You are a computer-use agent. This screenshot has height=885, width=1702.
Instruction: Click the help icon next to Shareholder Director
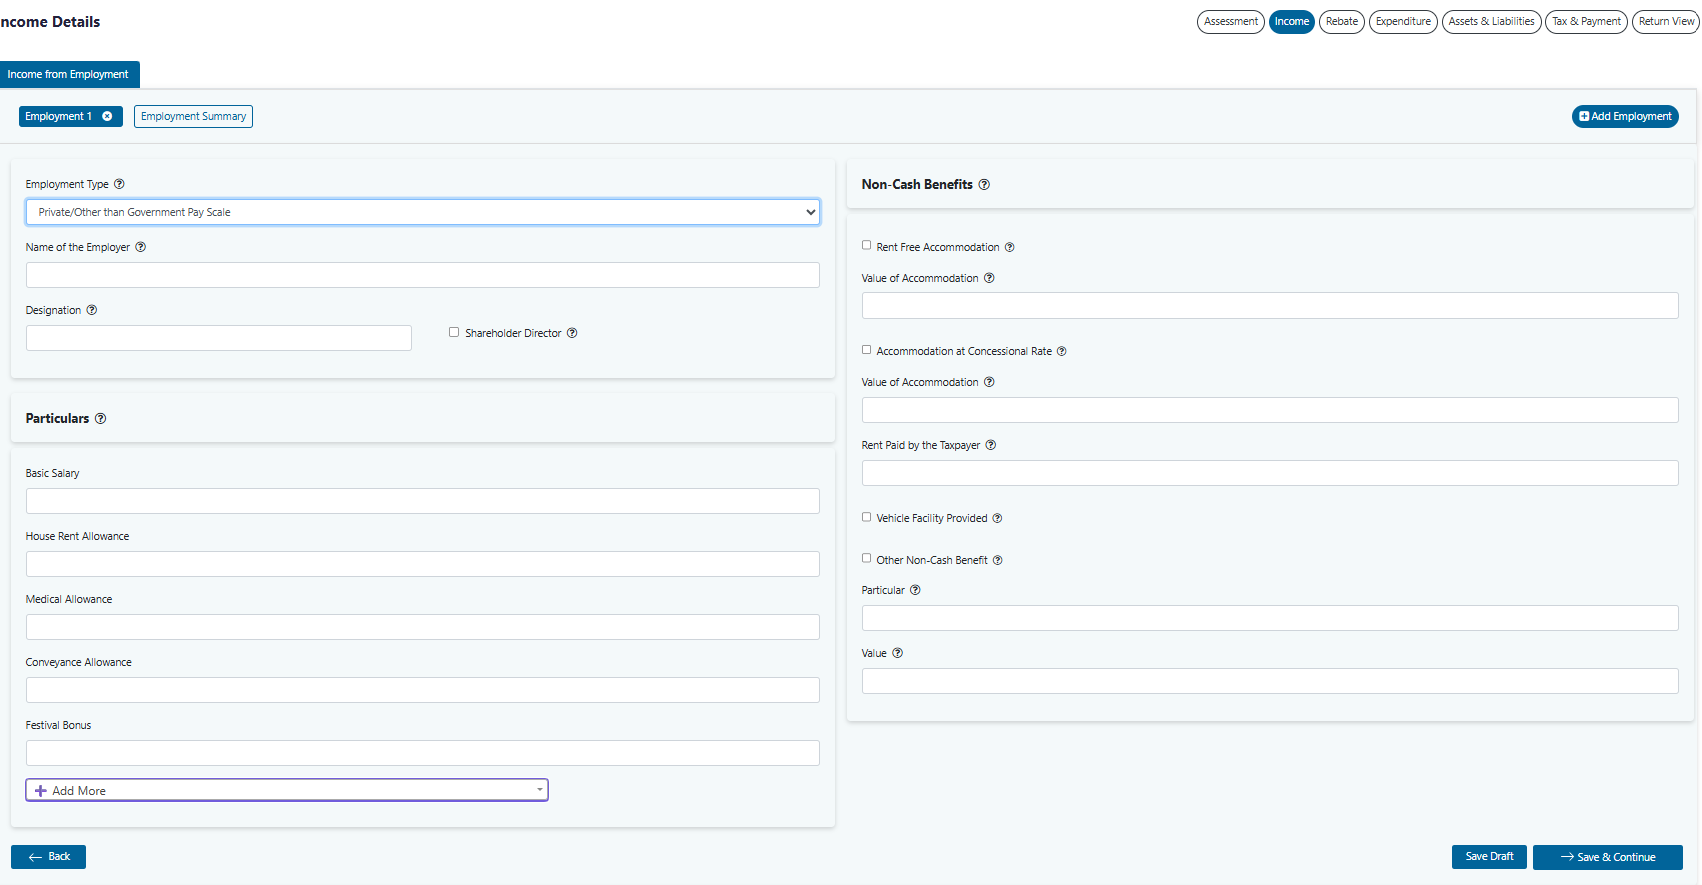572,333
